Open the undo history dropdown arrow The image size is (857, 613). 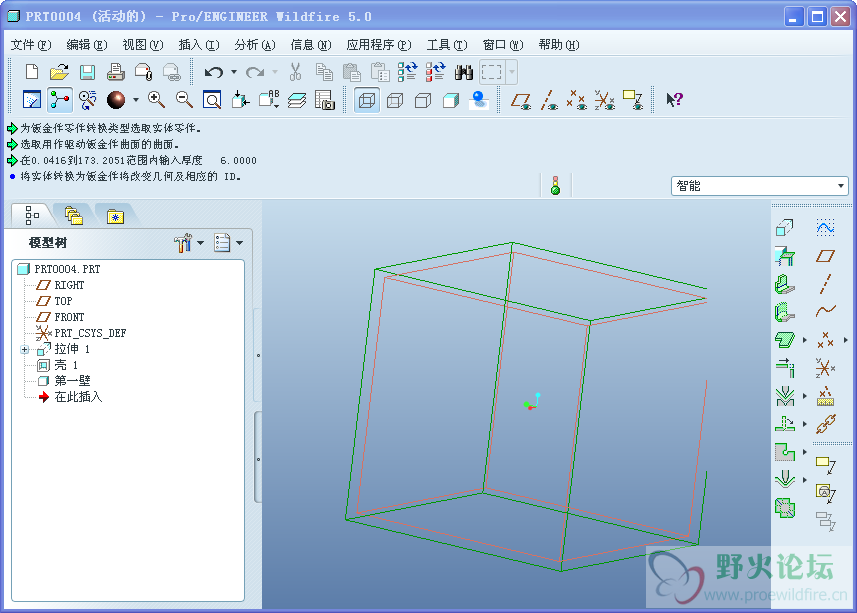coord(234,72)
